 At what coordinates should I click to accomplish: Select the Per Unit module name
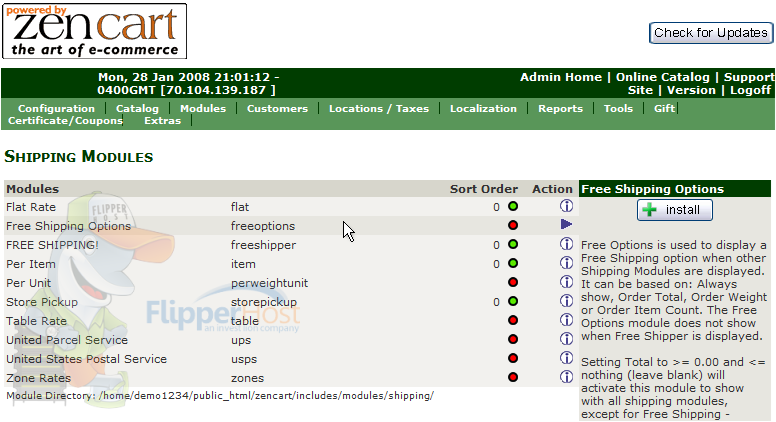pyautogui.click(x=28, y=283)
